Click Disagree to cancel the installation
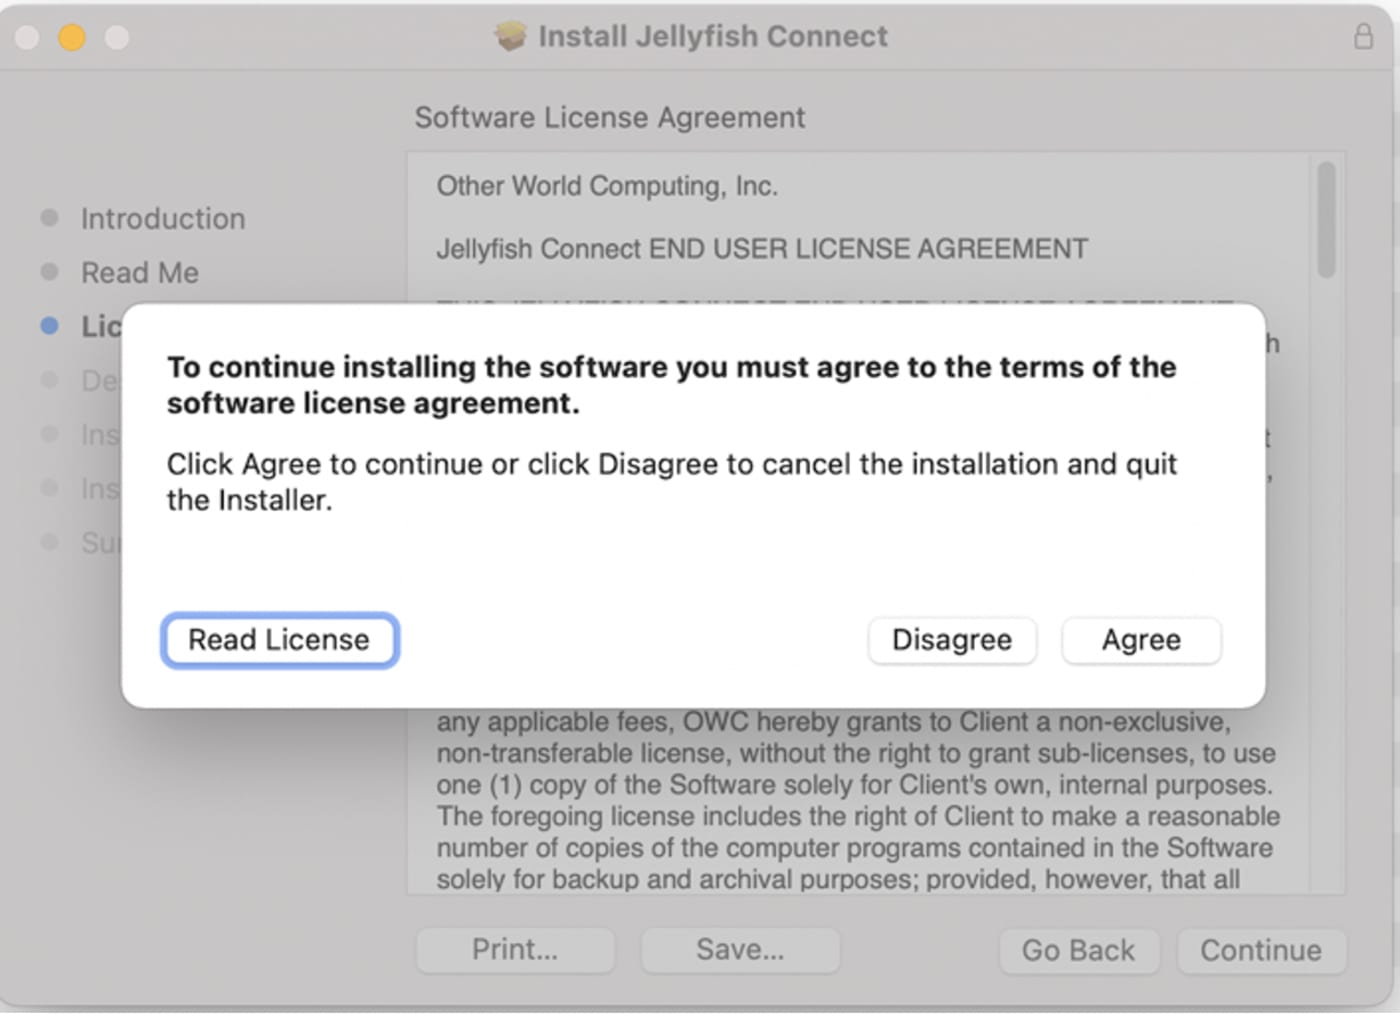This screenshot has height=1015, width=1400. click(951, 640)
